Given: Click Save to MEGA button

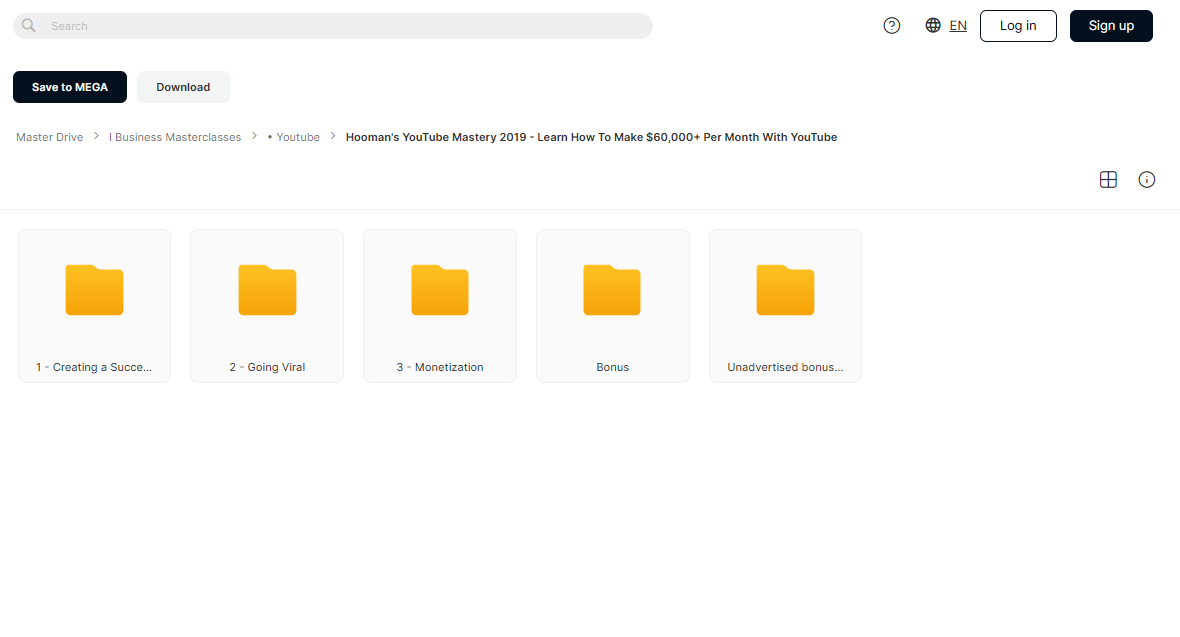Looking at the screenshot, I should point(70,87).
